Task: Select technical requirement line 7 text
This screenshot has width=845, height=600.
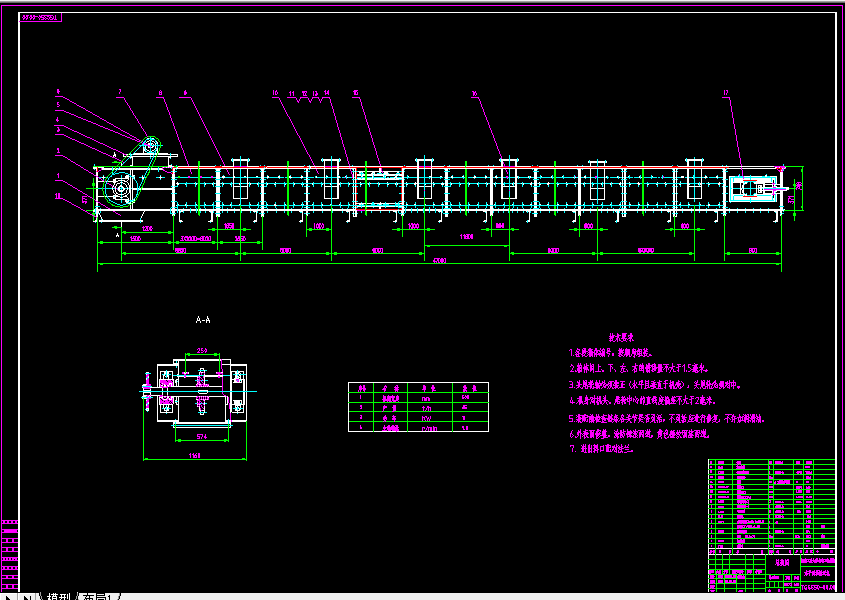Action: click(x=602, y=449)
